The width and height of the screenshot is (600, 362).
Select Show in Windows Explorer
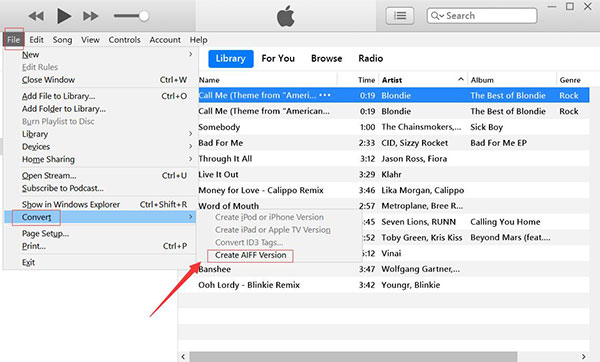pos(101,204)
